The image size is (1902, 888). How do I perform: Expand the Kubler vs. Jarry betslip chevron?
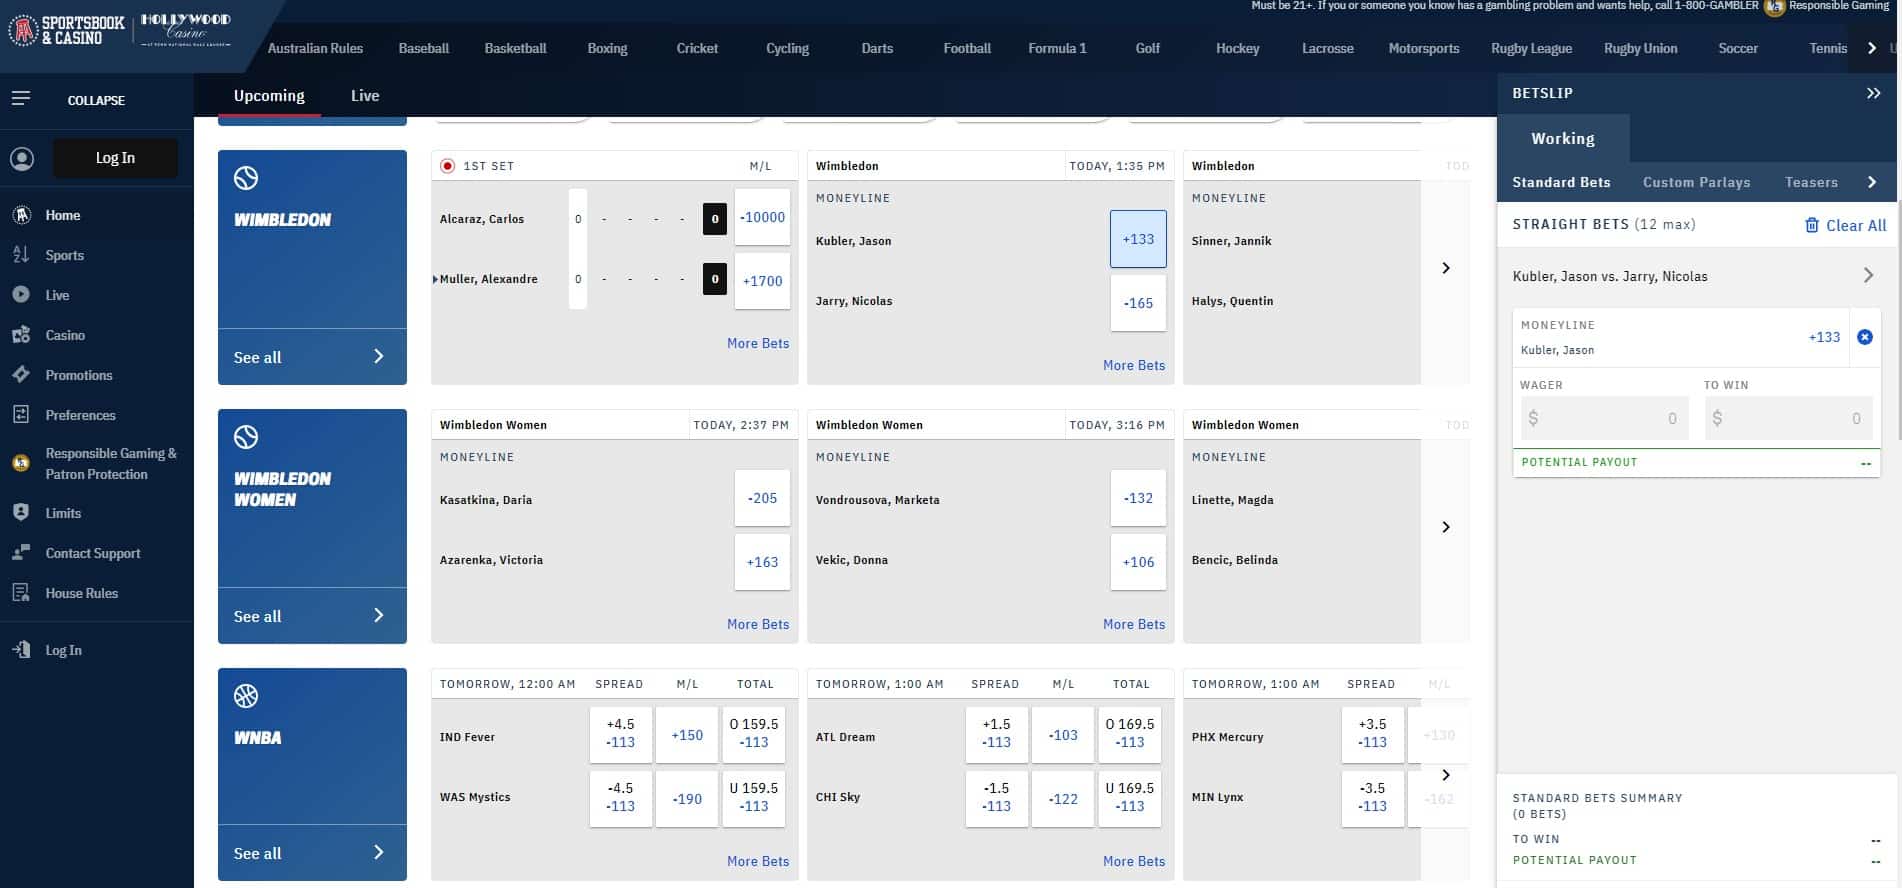pyautogui.click(x=1868, y=275)
